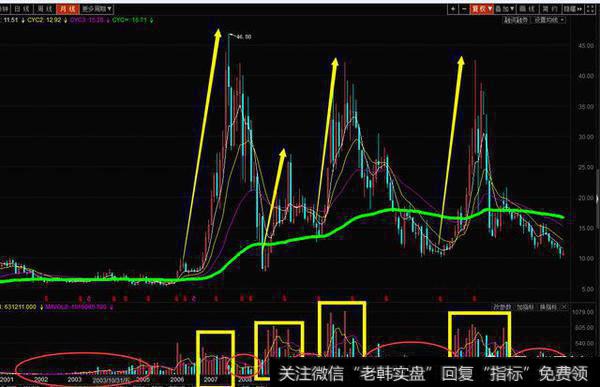The image size is (600, 387).
Task: Click the arrow beside the CYC2 indicator
Action: (65, 20)
